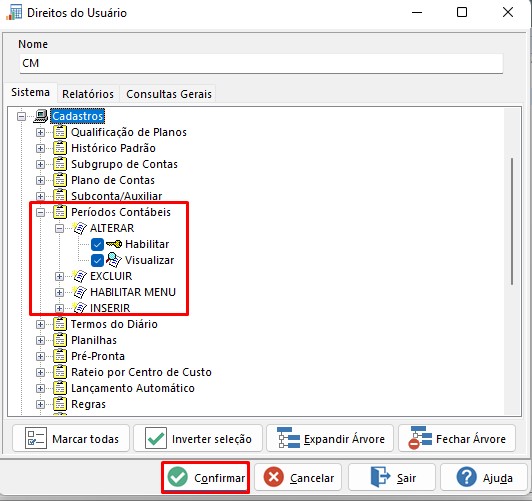Click the Períodos Contábeis clipboard icon
The height and width of the screenshot is (501, 532).
pos(60,212)
